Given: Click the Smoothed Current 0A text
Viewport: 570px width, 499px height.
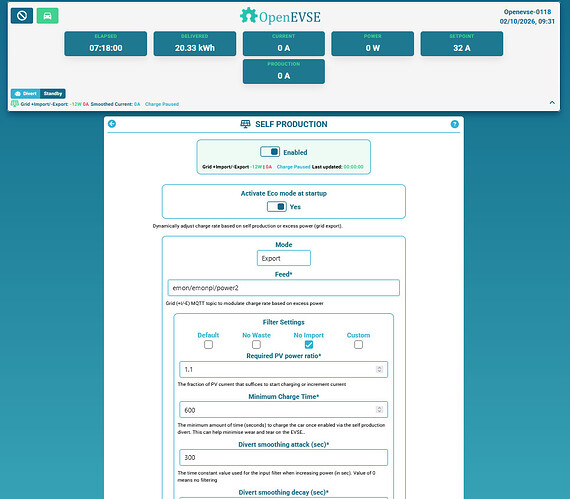Looking at the screenshot, I should [x=115, y=104].
